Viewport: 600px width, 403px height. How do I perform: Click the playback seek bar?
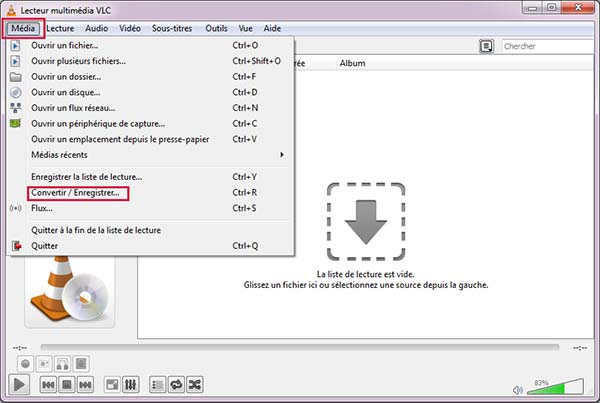300,348
